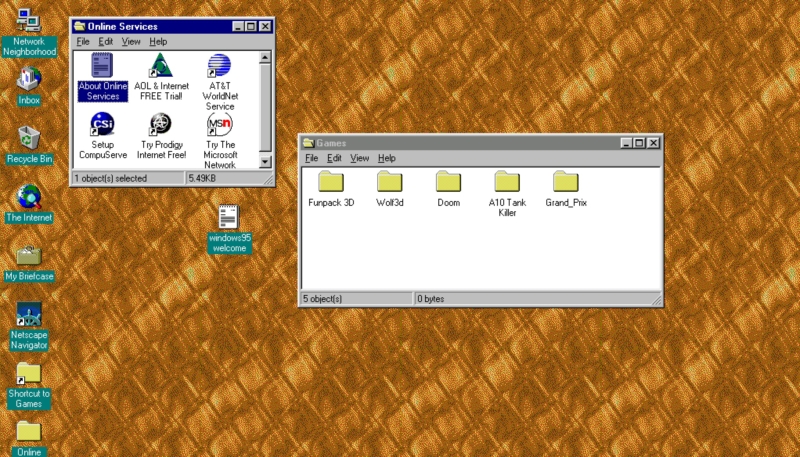Click the scroll down arrow in Online Services
The height and width of the screenshot is (457, 800).
click(x=265, y=161)
